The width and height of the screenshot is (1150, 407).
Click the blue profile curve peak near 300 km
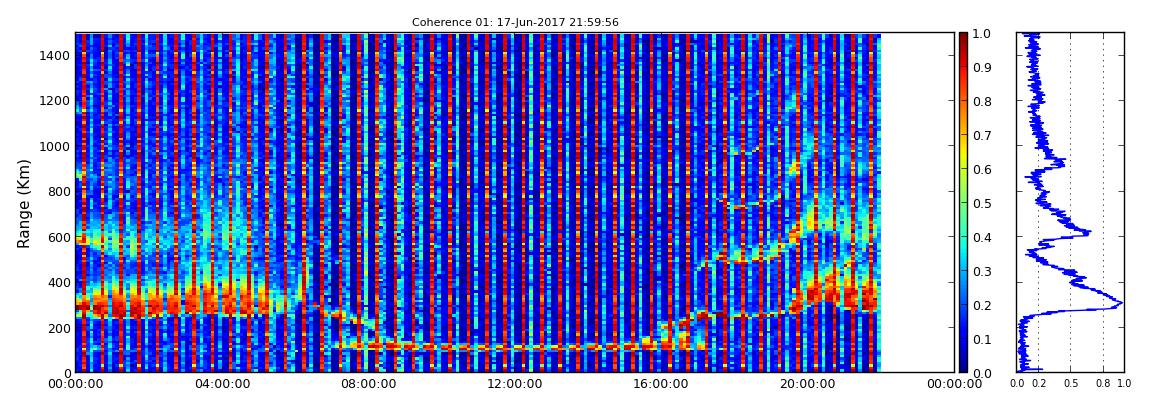(1121, 302)
